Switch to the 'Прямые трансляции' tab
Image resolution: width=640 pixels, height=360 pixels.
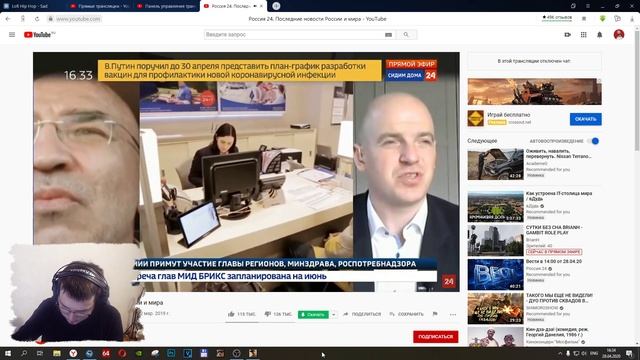pos(99,6)
